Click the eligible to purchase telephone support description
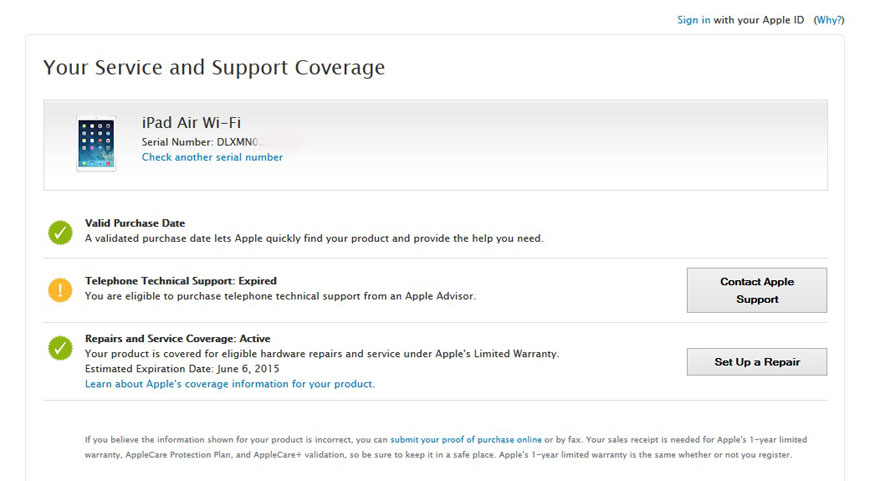 [x=280, y=296]
